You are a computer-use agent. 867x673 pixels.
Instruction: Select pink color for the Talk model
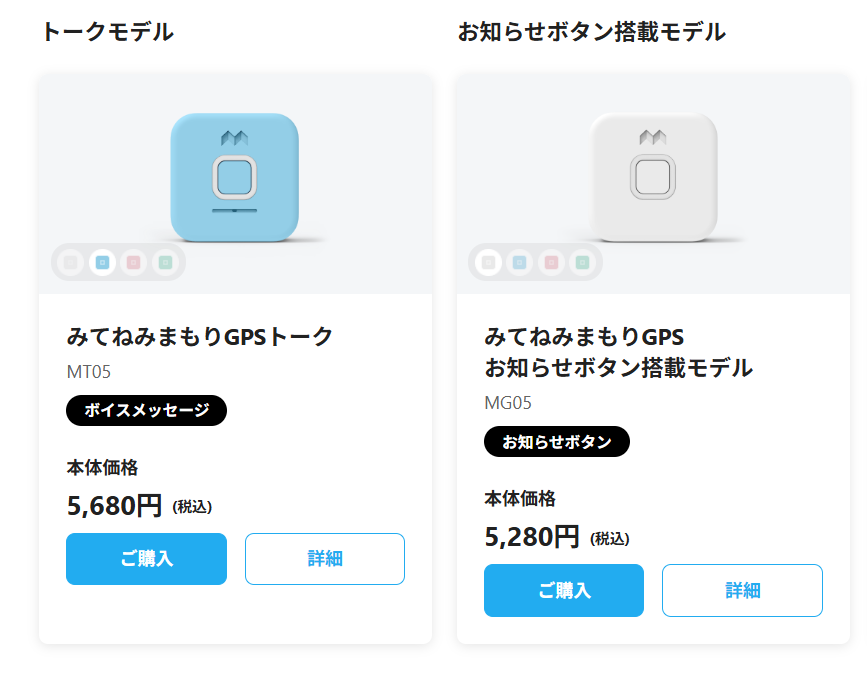pos(133,263)
